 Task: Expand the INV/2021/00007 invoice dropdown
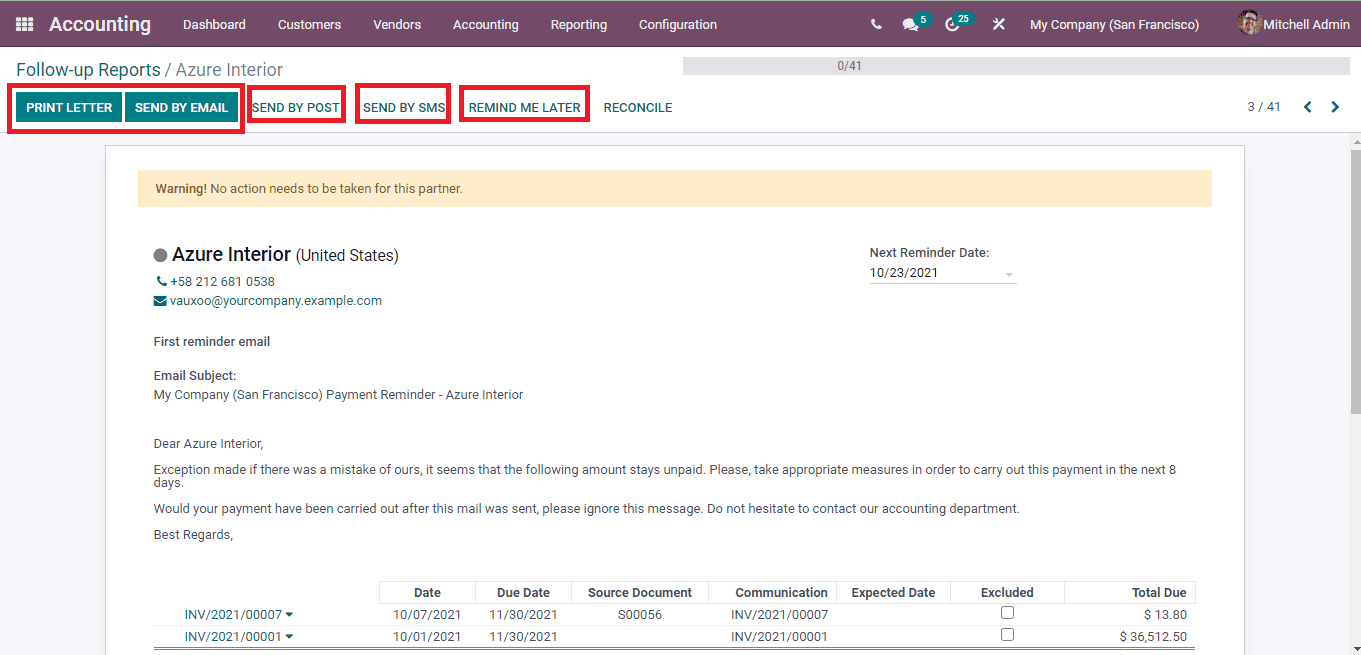coord(287,614)
